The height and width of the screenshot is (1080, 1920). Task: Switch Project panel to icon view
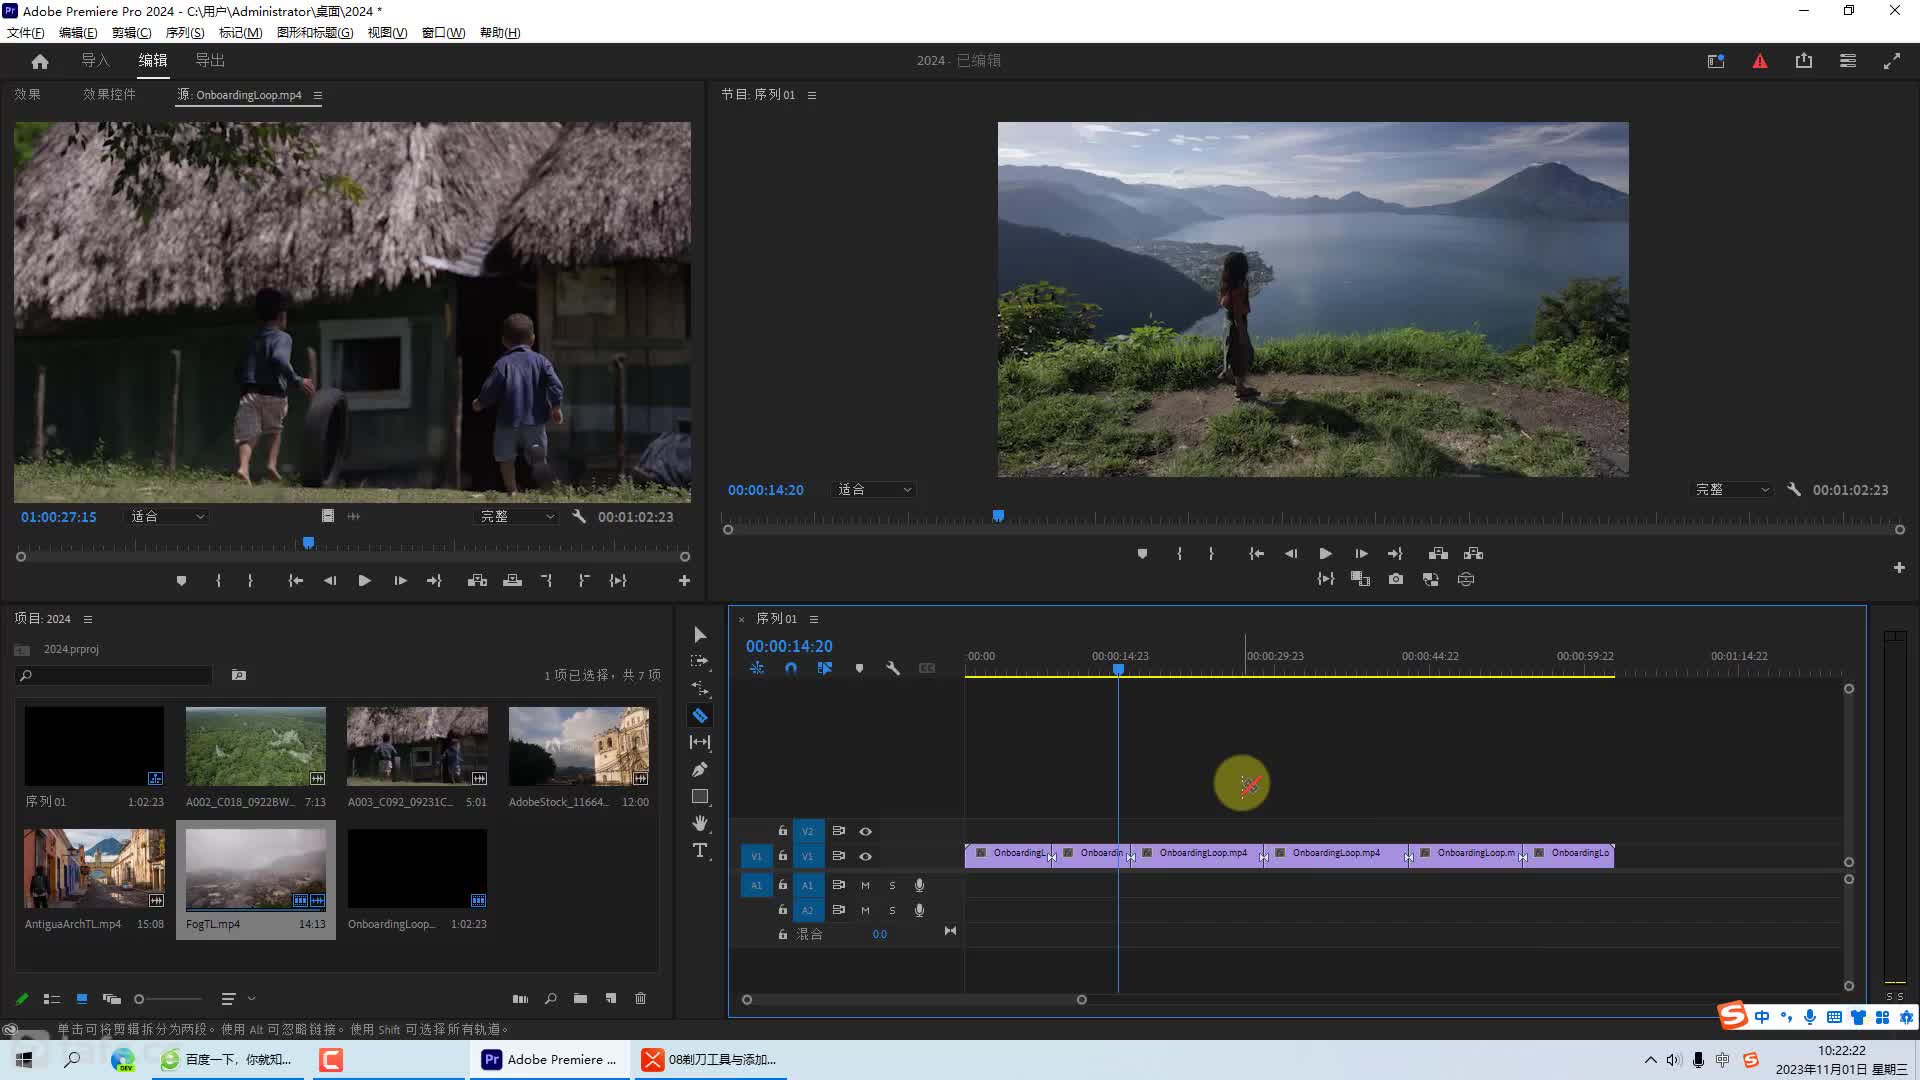point(82,998)
